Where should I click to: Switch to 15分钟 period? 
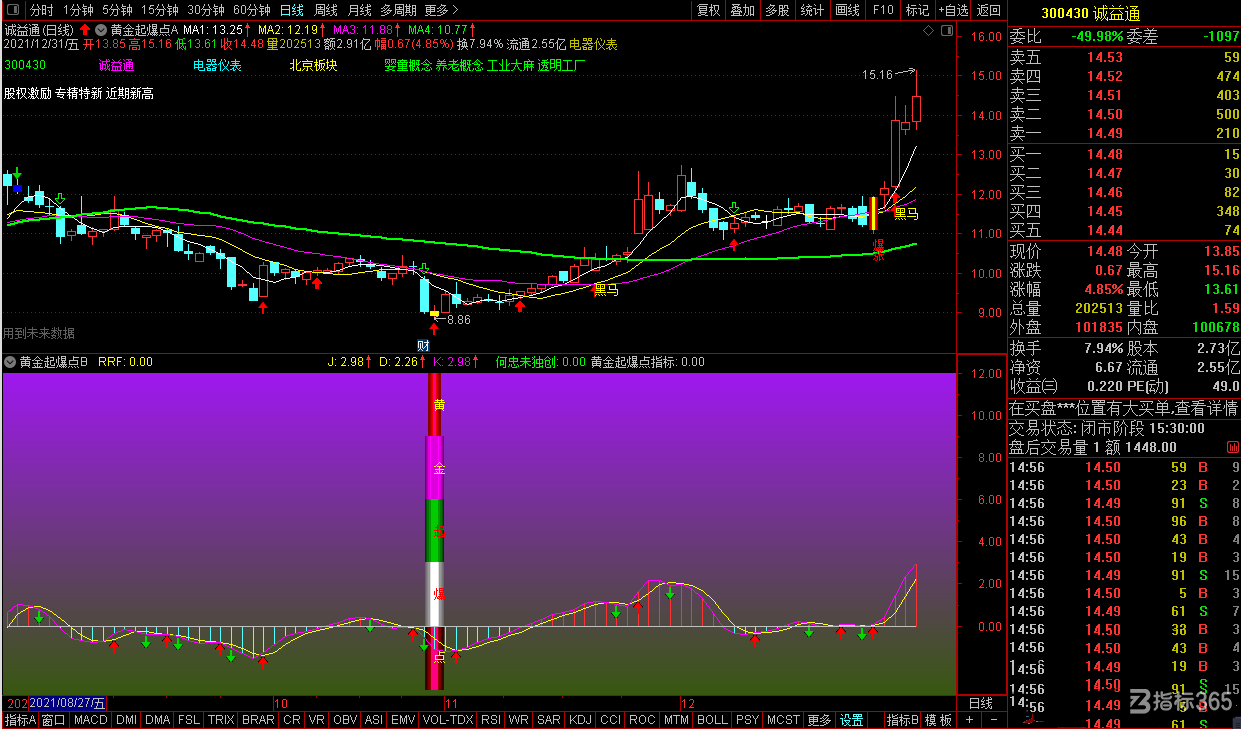[160, 10]
